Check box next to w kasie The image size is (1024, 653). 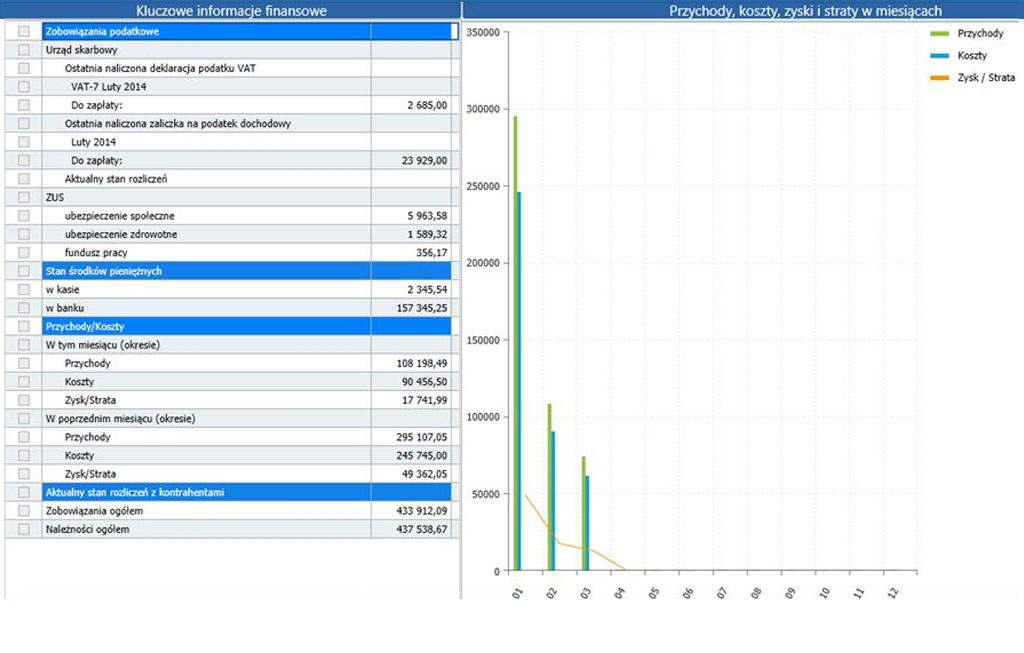click(24, 289)
